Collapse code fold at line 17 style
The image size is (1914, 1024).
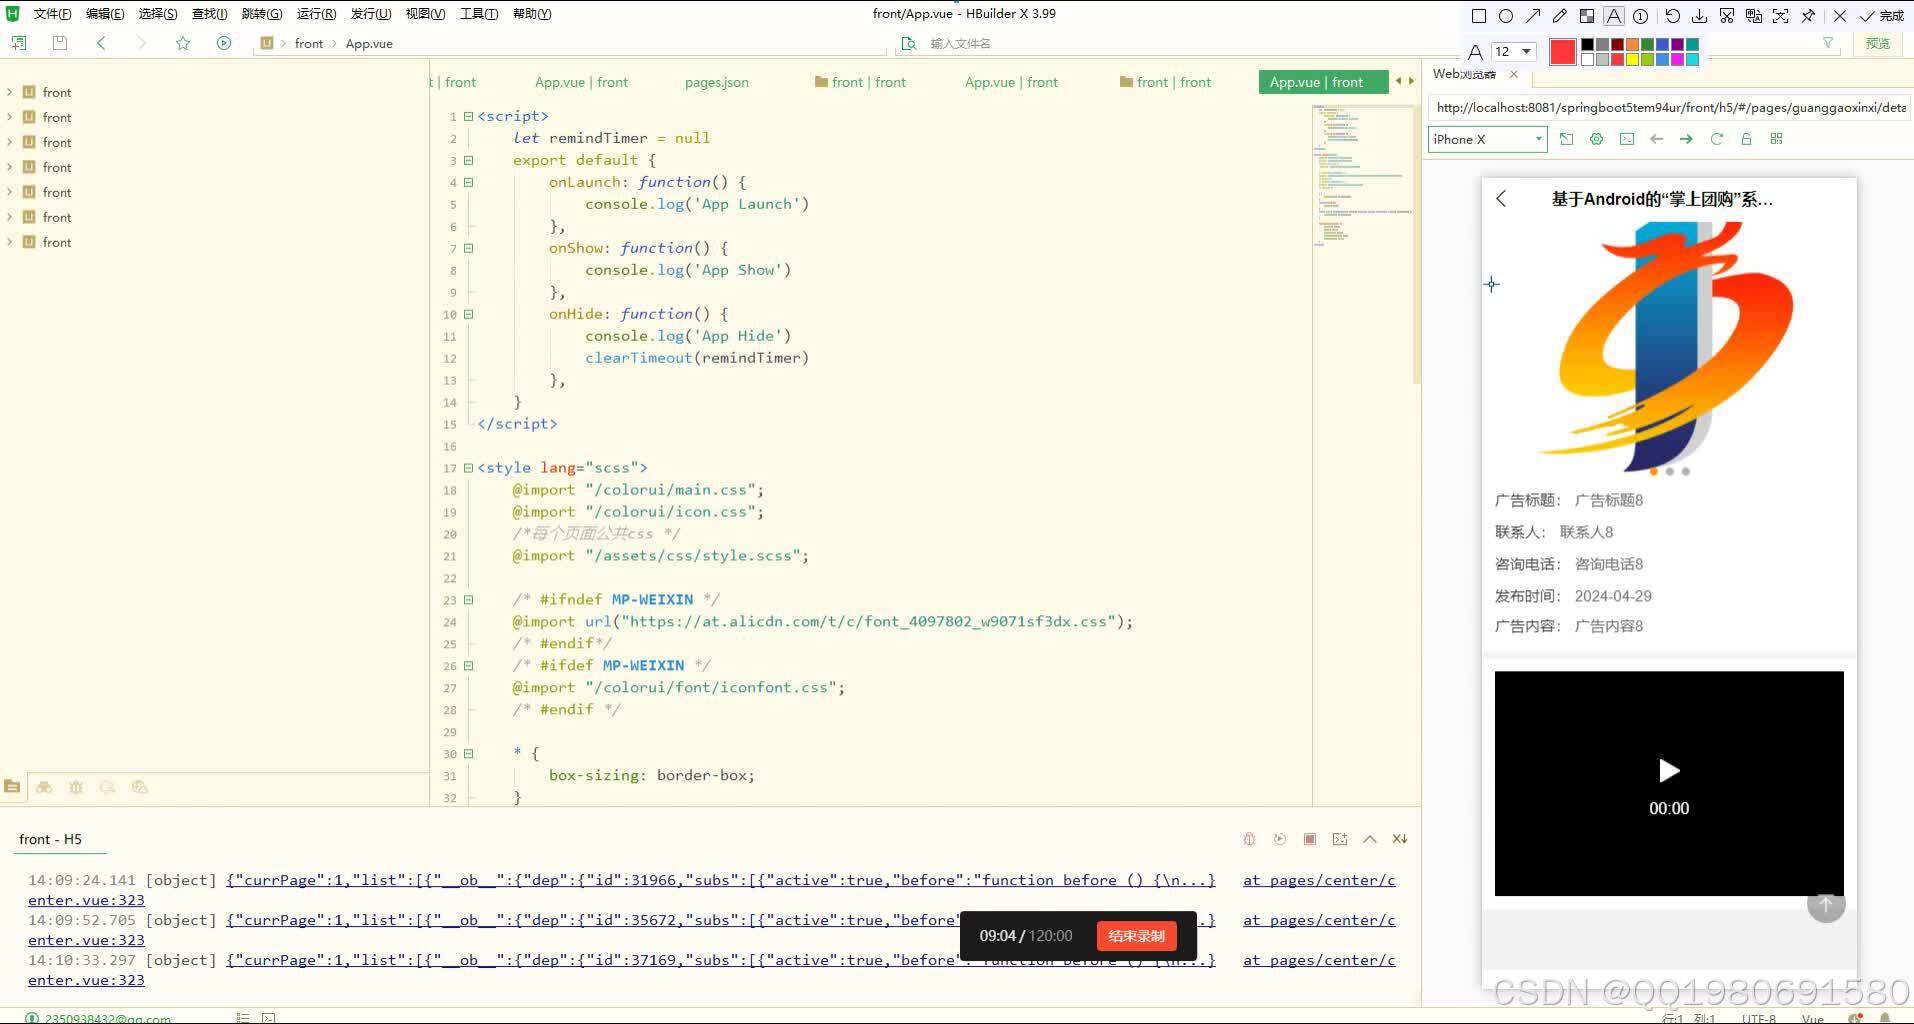pyautogui.click(x=468, y=468)
